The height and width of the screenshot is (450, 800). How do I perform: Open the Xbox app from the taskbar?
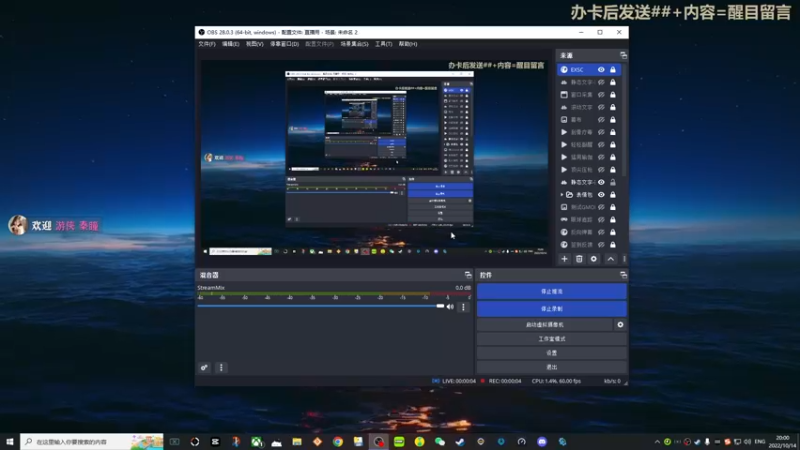point(256,442)
